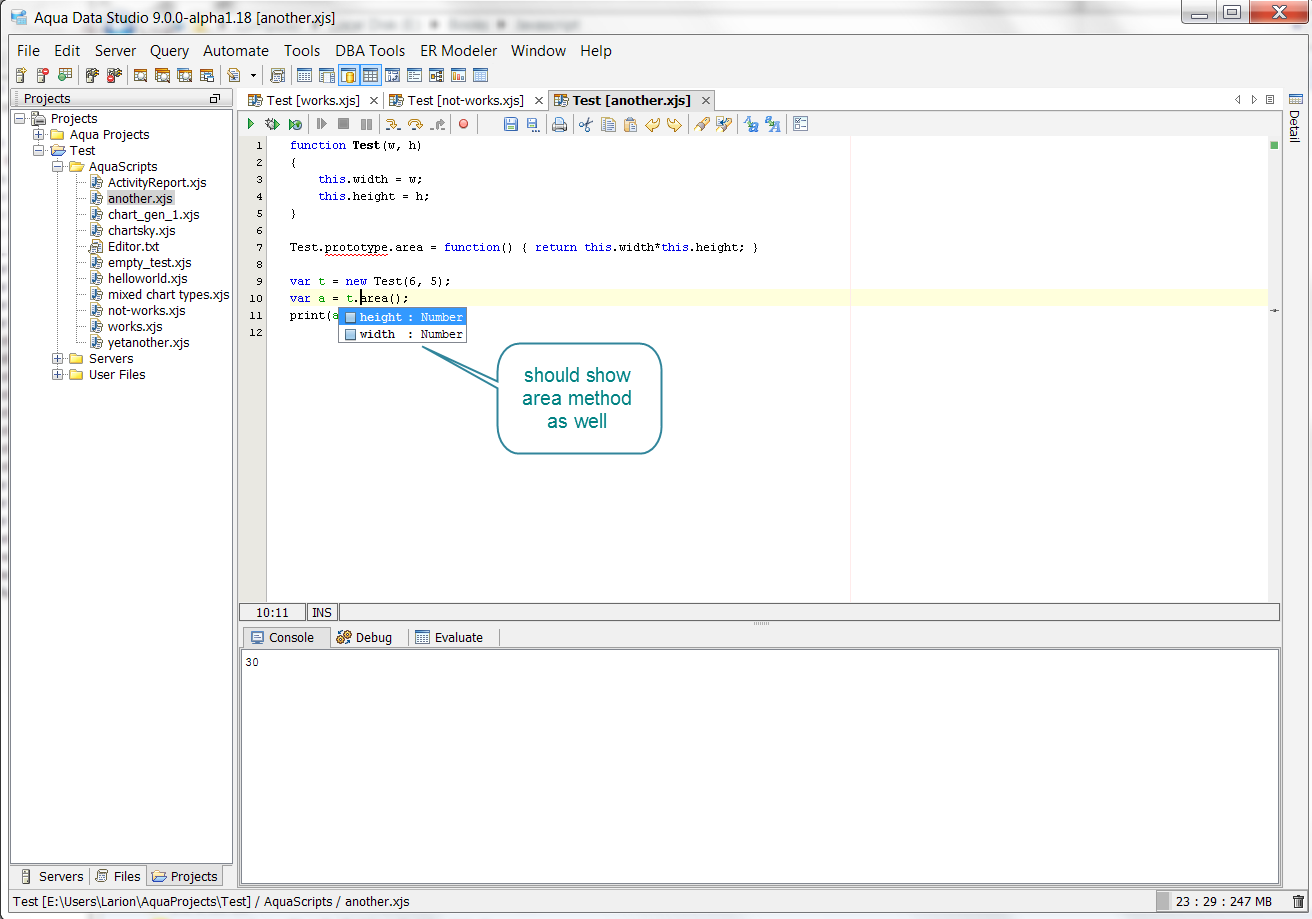Image resolution: width=1312 pixels, height=919 pixels.
Task: Click the Step Into debug icon
Action: pyautogui.click(x=392, y=124)
